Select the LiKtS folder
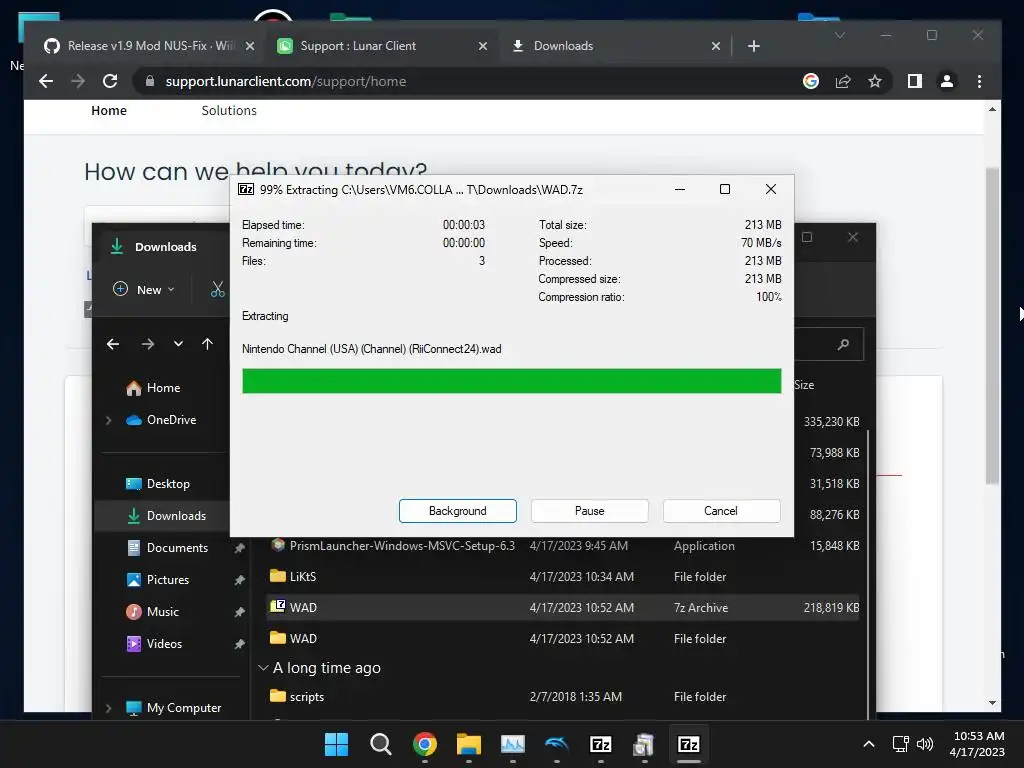The height and width of the screenshot is (768, 1024). (565, 577)
